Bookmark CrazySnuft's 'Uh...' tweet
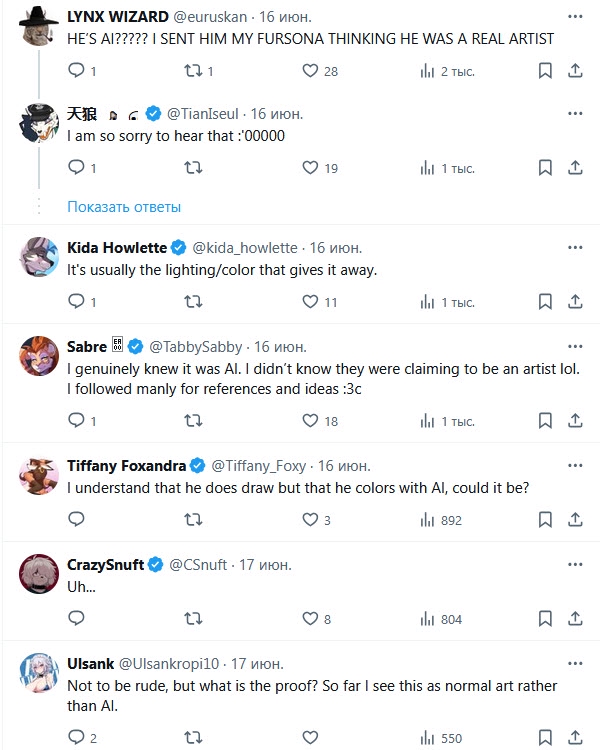The image size is (600, 750). [x=545, y=619]
